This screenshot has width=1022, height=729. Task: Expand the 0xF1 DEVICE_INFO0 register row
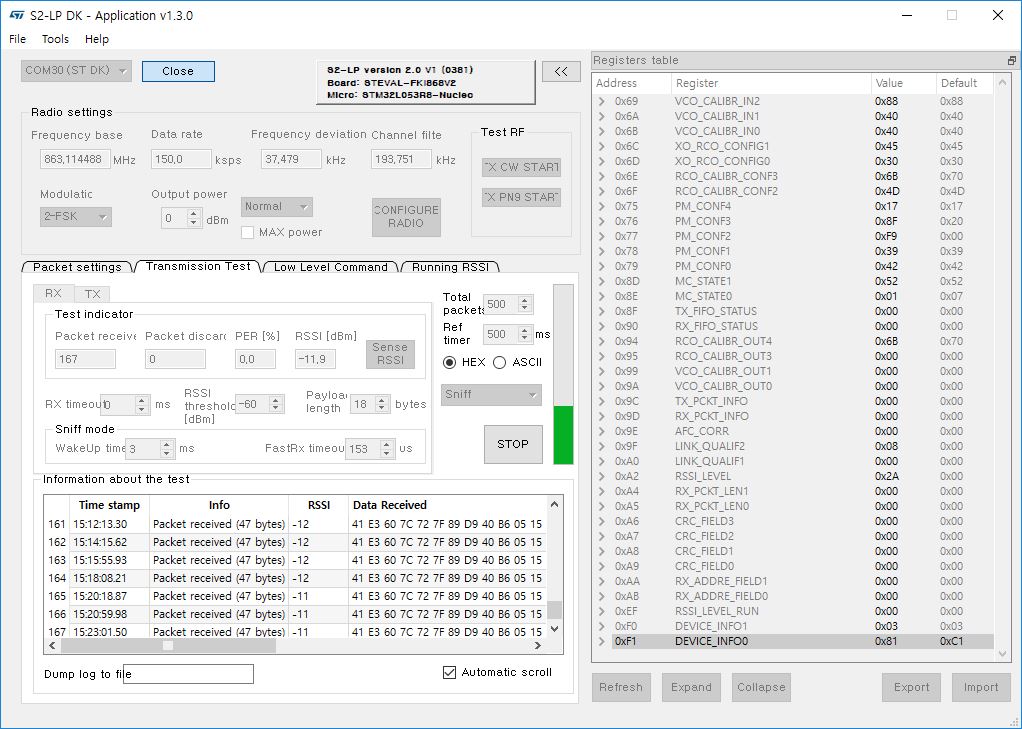click(602, 641)
